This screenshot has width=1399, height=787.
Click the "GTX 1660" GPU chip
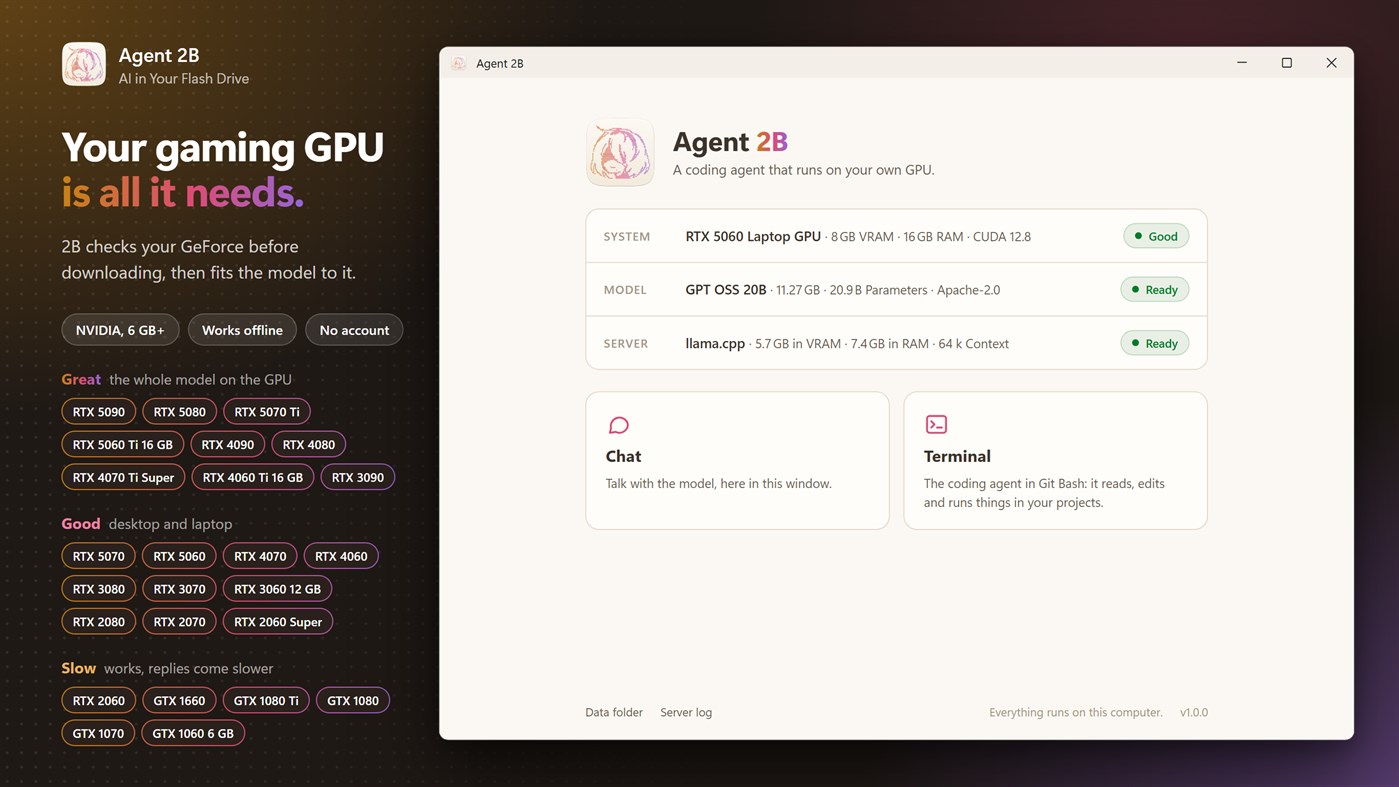(x=179, y=700)
